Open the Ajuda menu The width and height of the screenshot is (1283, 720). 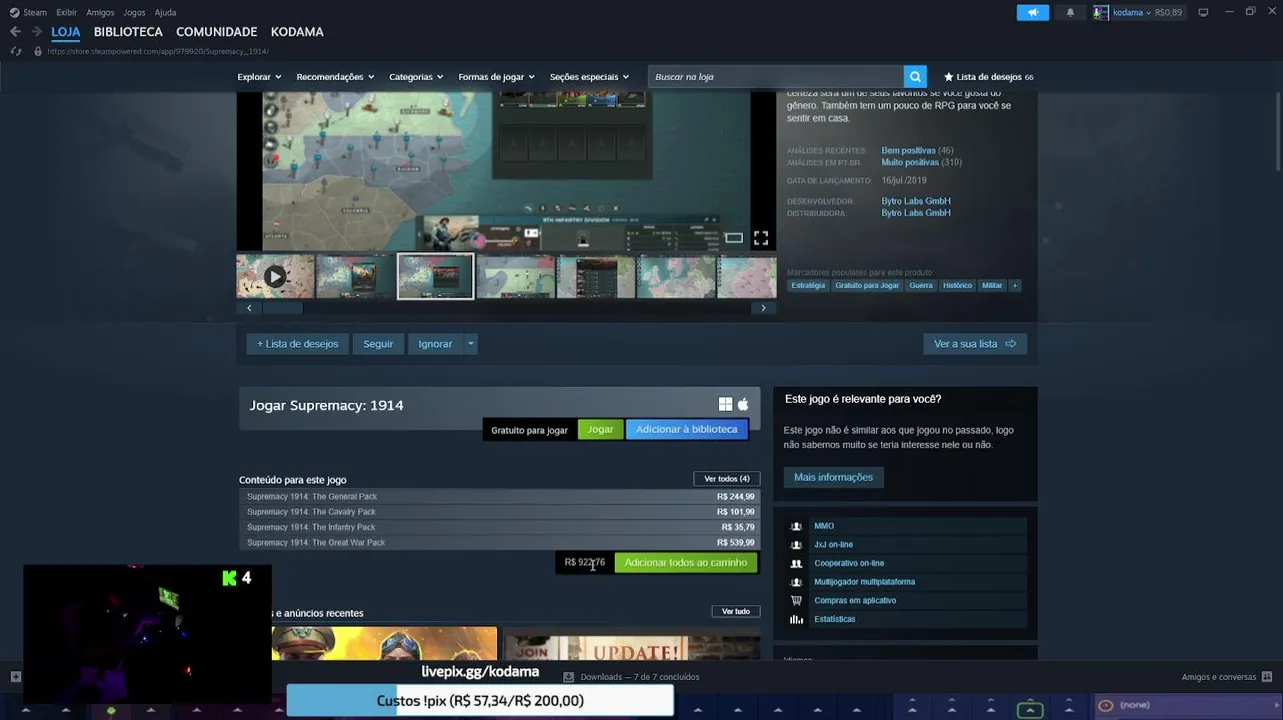coord(165,12)
